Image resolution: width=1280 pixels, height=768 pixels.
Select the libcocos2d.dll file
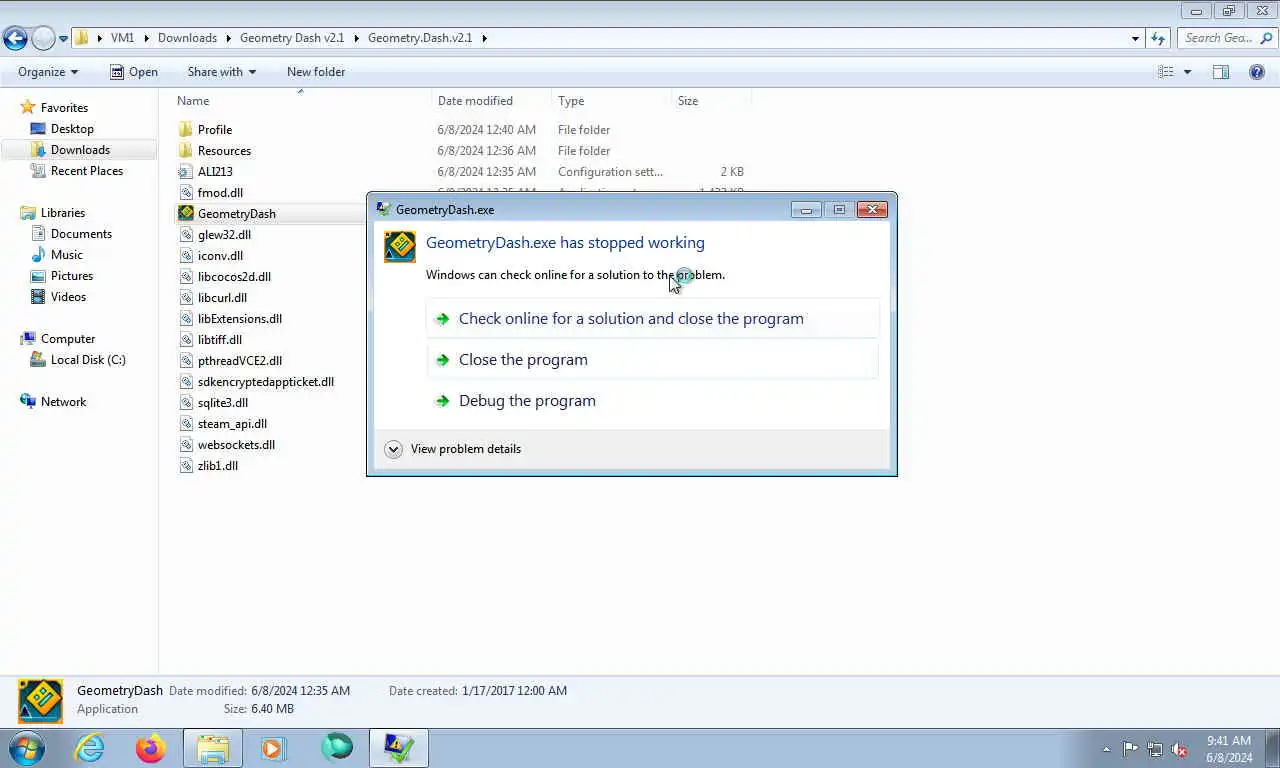click(234, 277)
